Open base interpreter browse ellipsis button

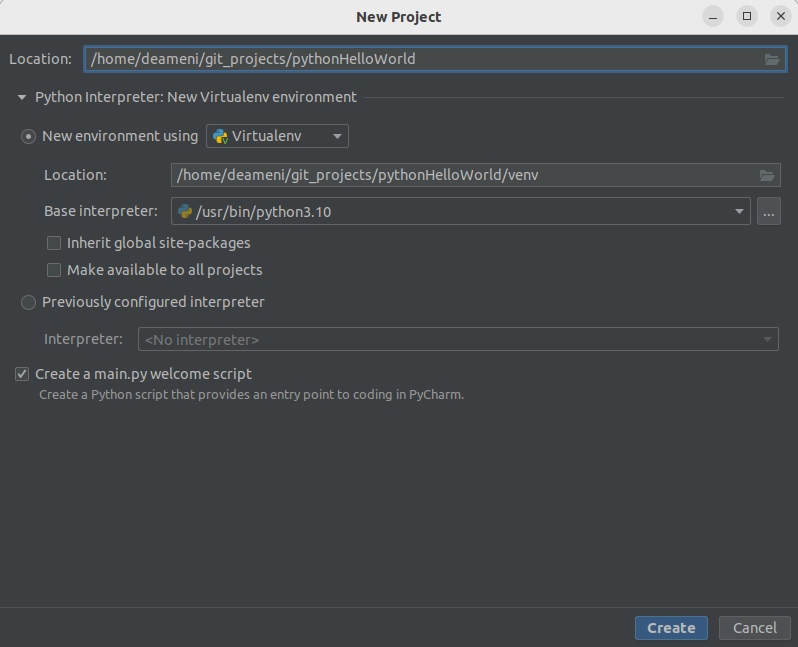pos(768,211)
